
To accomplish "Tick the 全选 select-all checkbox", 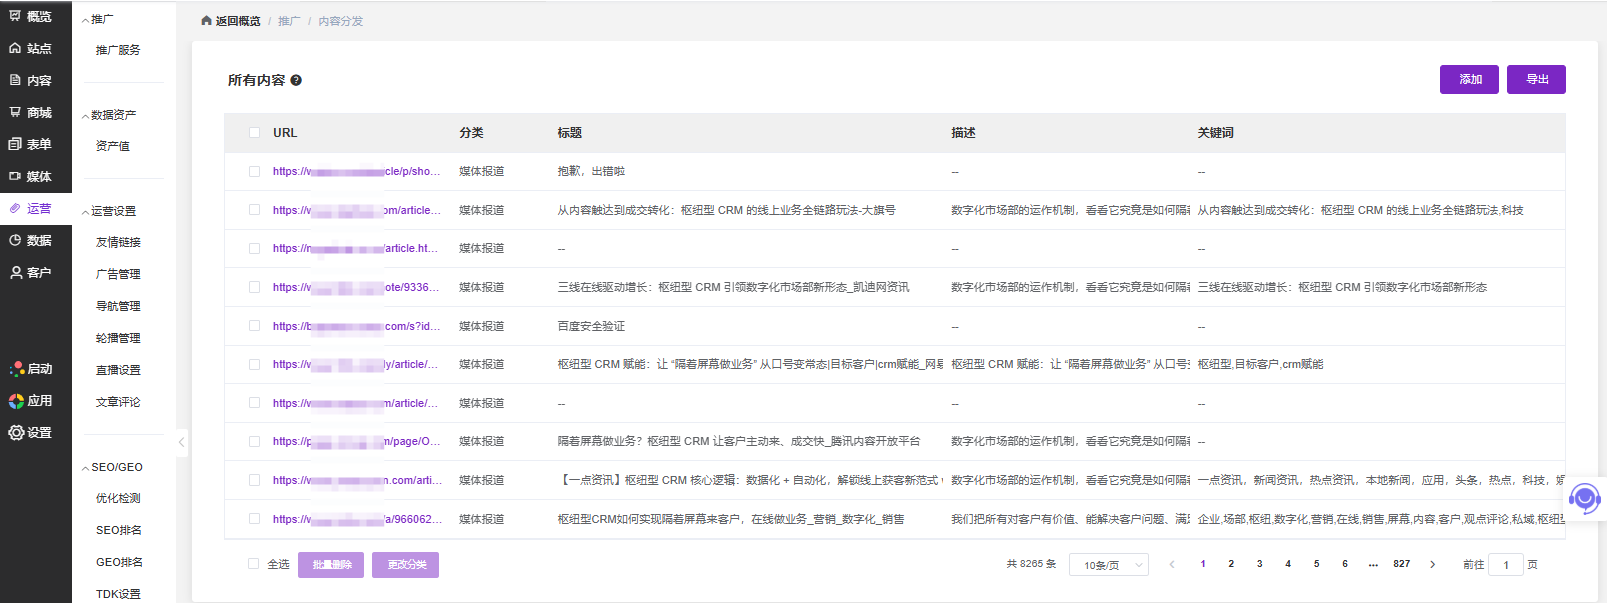I will 254,564.
